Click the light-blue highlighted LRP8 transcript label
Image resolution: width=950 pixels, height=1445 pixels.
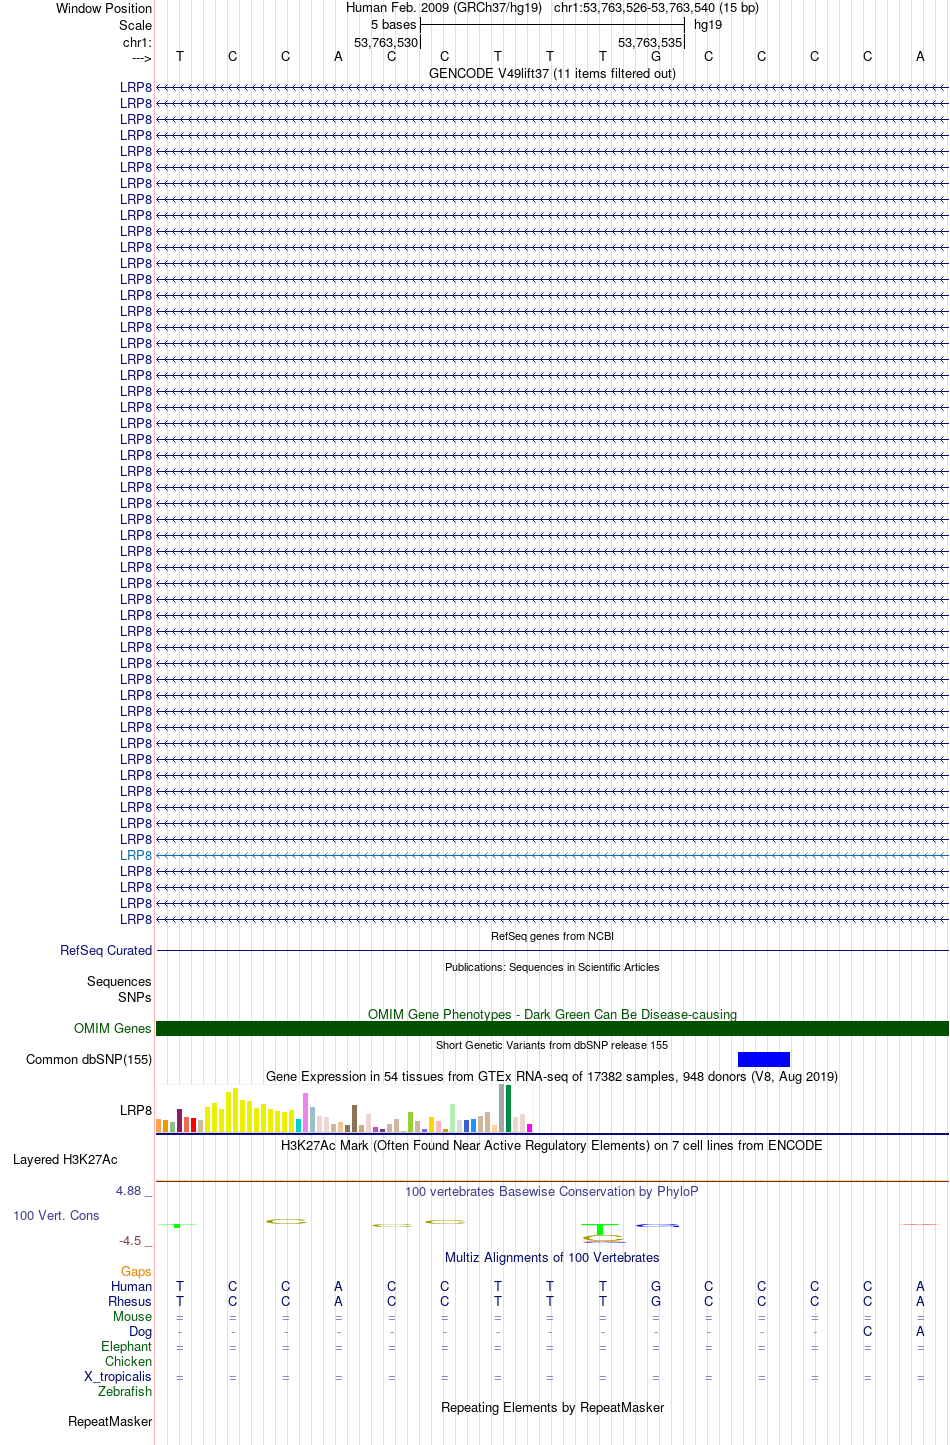(x=136, y=855)
